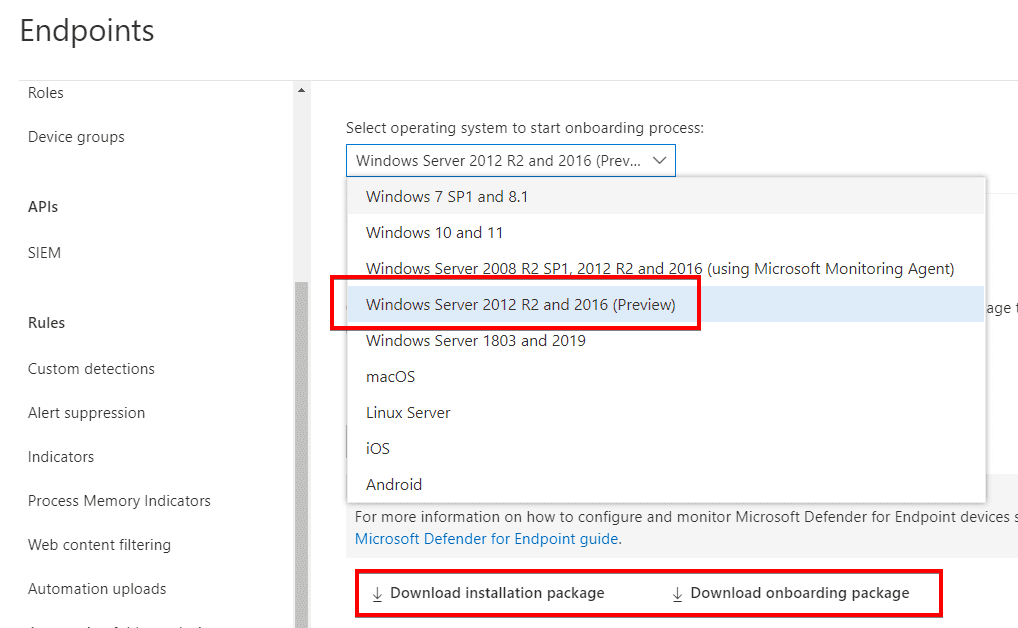
Task: Open Web content filtering
Action: (x=99, y=545)
